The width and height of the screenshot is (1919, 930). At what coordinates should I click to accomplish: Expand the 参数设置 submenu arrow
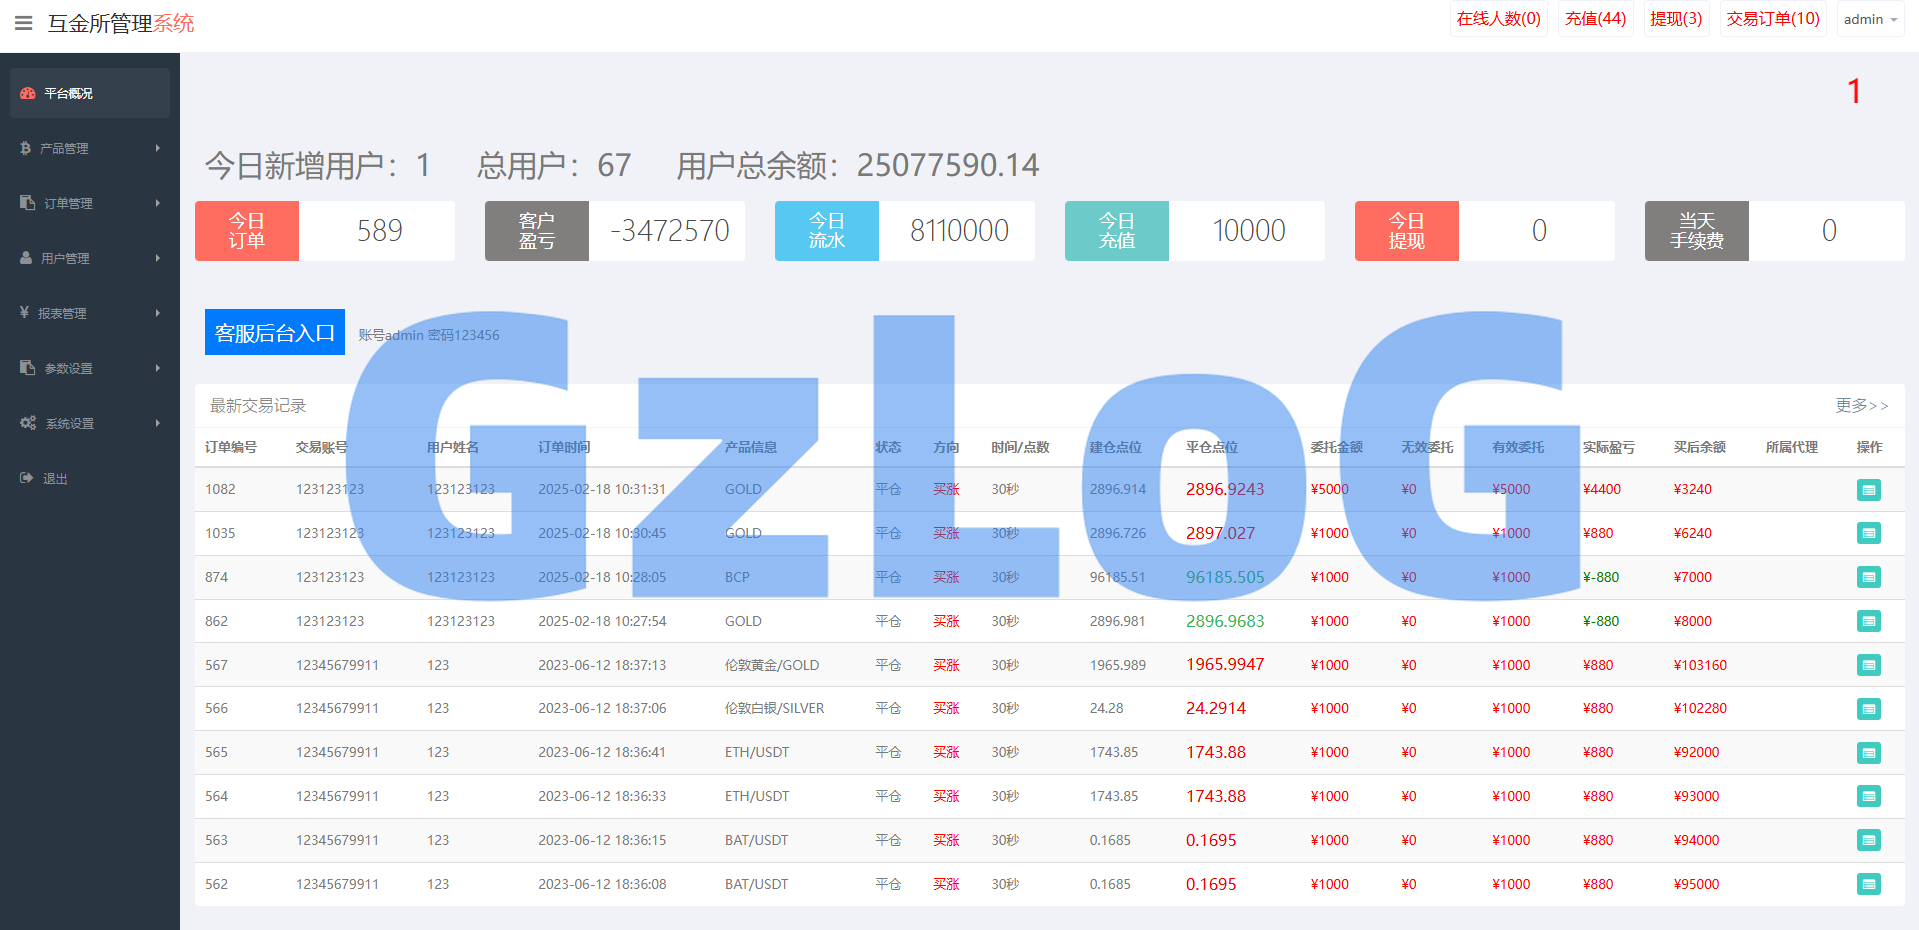pyautogui.click(x=157, y=368)
